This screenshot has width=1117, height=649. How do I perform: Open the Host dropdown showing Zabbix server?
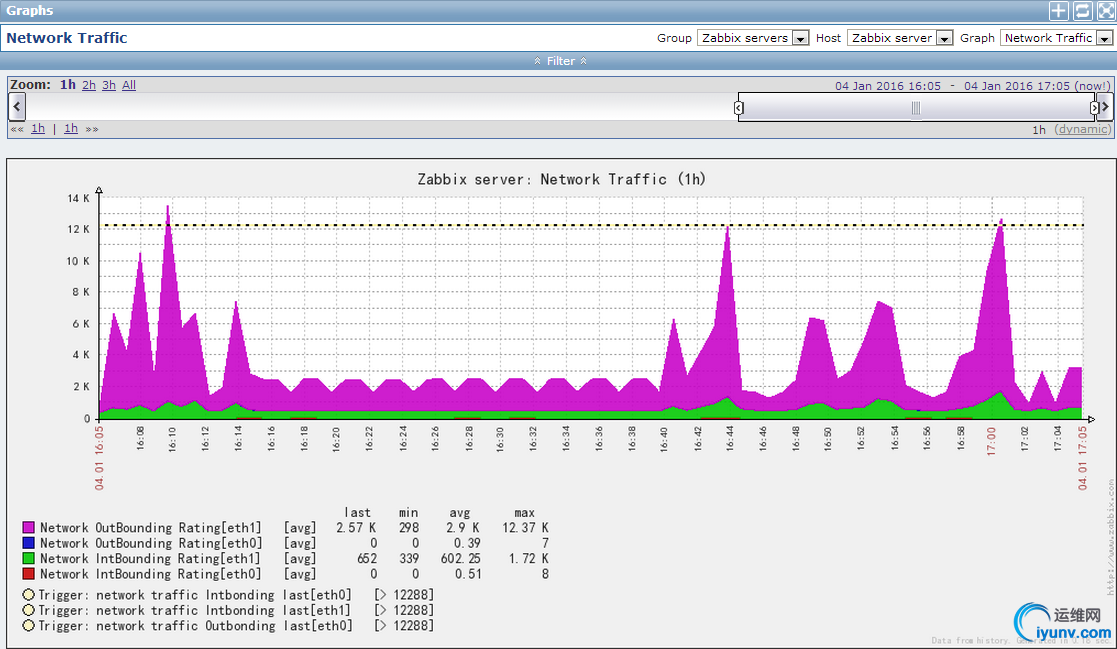coord(899,38)
